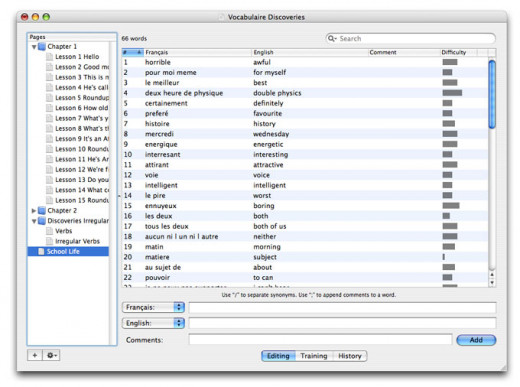This screenshot has height=387, width=520.
Task: Sort by the Difficulty column header
Action: (459, 52)
